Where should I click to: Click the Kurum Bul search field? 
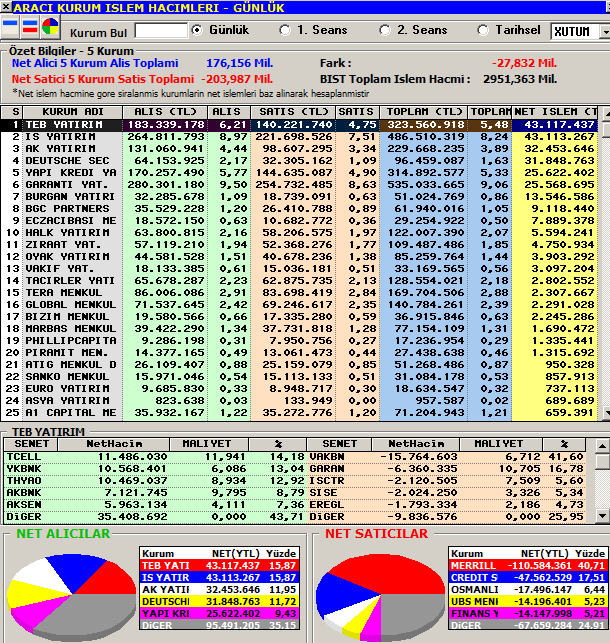[x=161, y=31]
